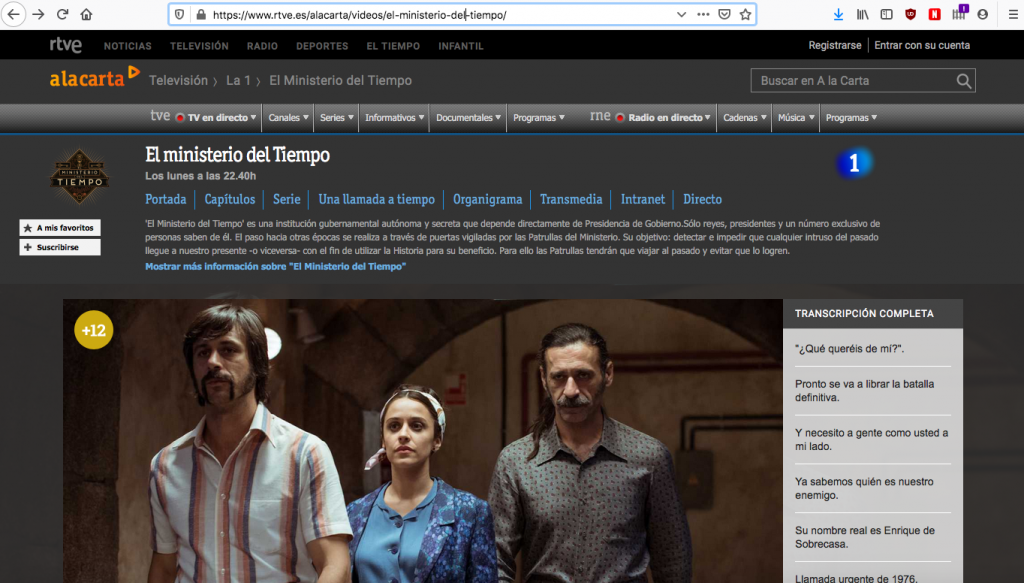Open the downloads panel
Image resolution: width=1024 pixels, height=583 pixels.
pos(839,14)
